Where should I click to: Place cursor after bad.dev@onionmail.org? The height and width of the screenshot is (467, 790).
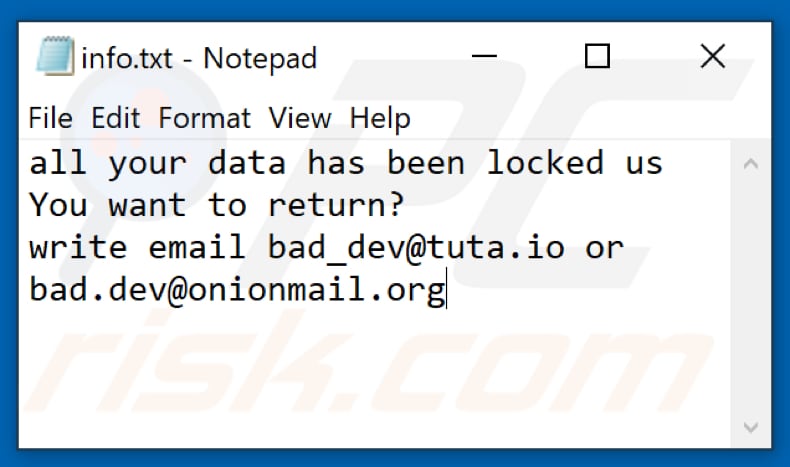(x=446, y=291)
